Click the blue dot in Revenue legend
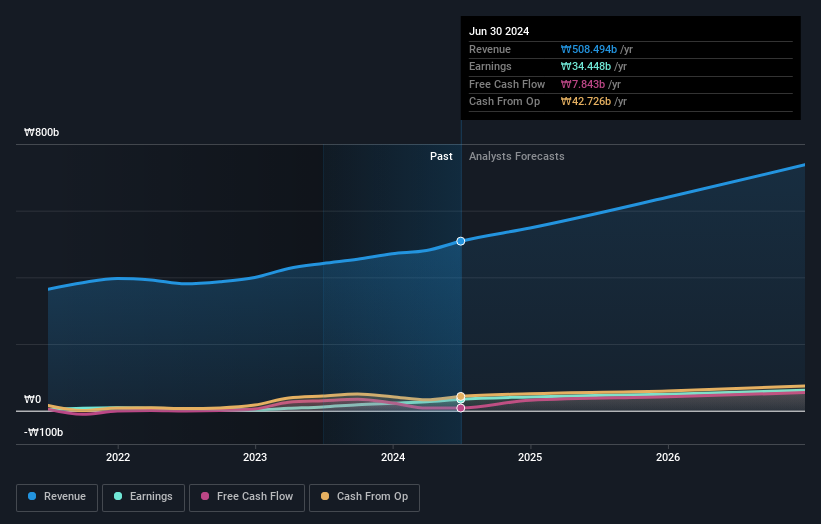This screenshot has width=821, height=524. (x=32, y=496)
